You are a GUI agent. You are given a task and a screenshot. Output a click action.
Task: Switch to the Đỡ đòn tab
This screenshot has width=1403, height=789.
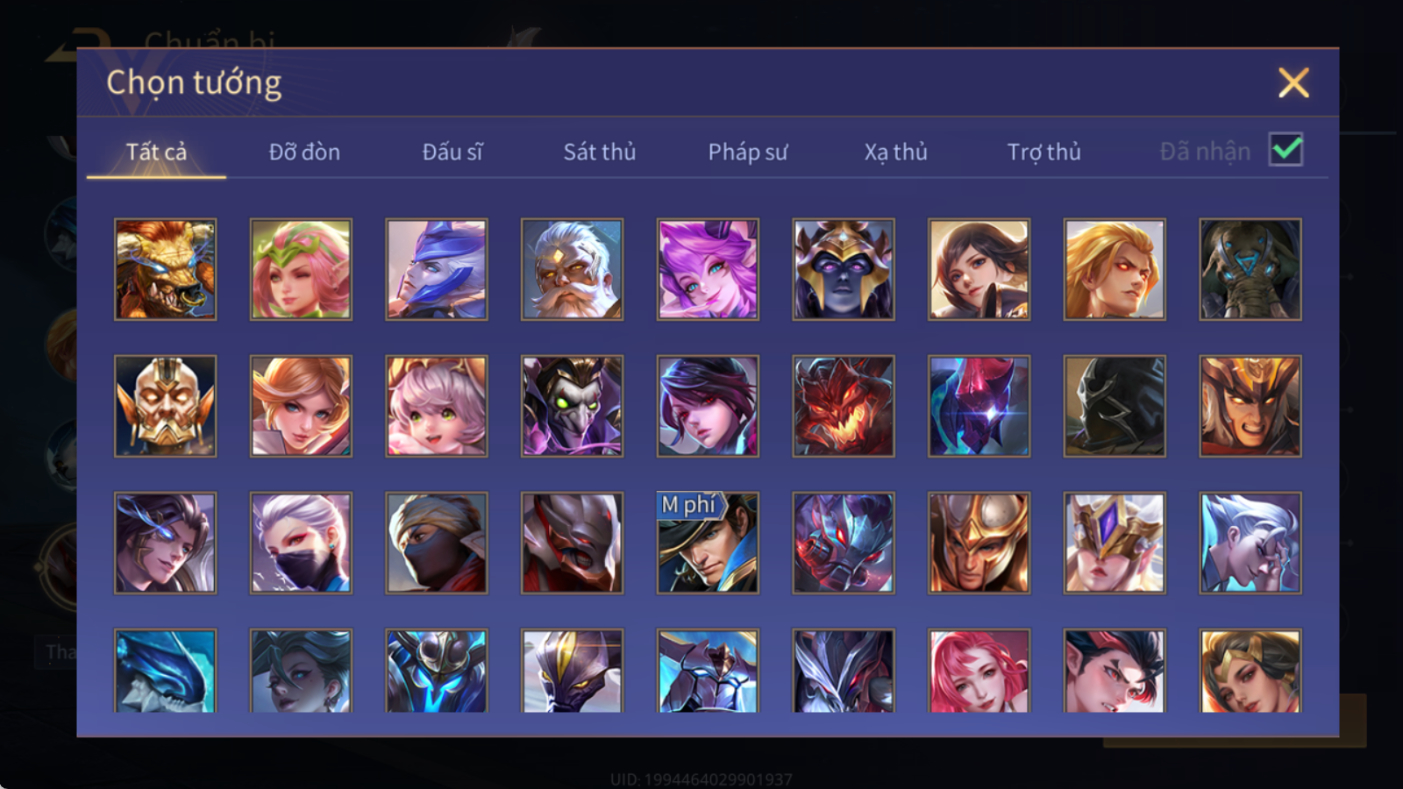pyautogui.click(x=304, y=152)
